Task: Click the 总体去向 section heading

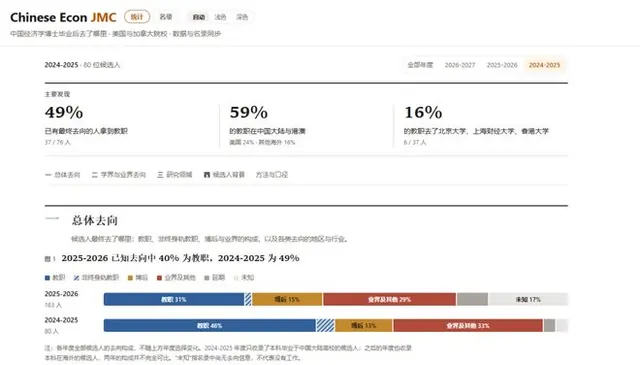Action: pos(95,220)
